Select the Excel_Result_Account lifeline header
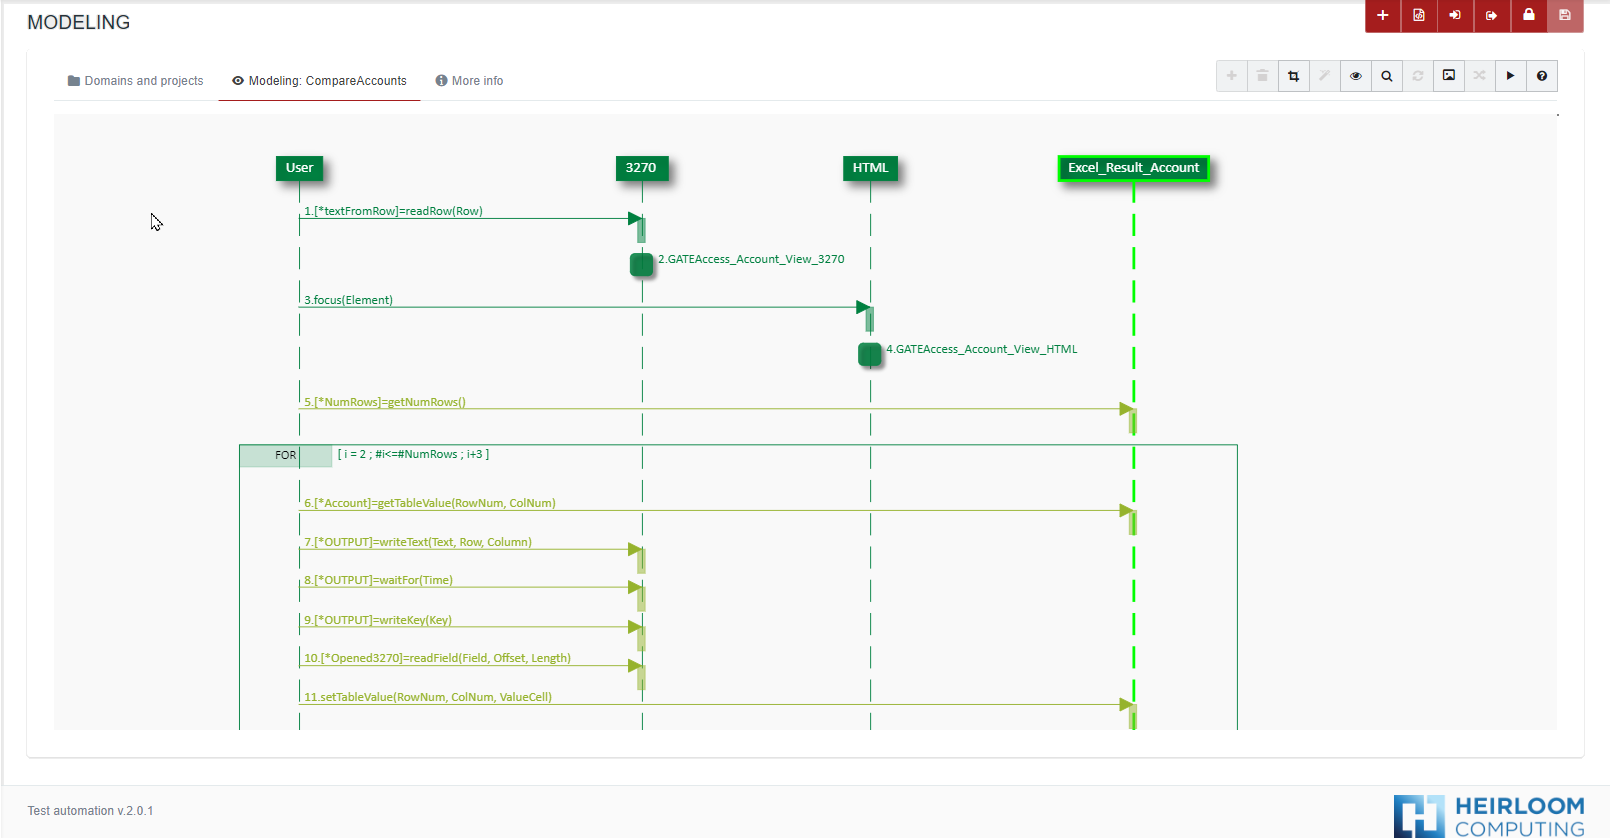1610x838 pixels. coord(1133,168)
